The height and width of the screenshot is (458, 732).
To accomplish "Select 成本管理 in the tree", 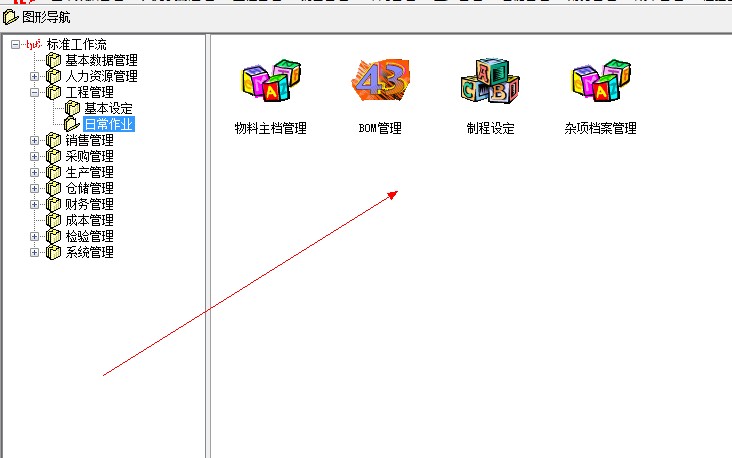I will pyautogui.click(x=89, y=220).
